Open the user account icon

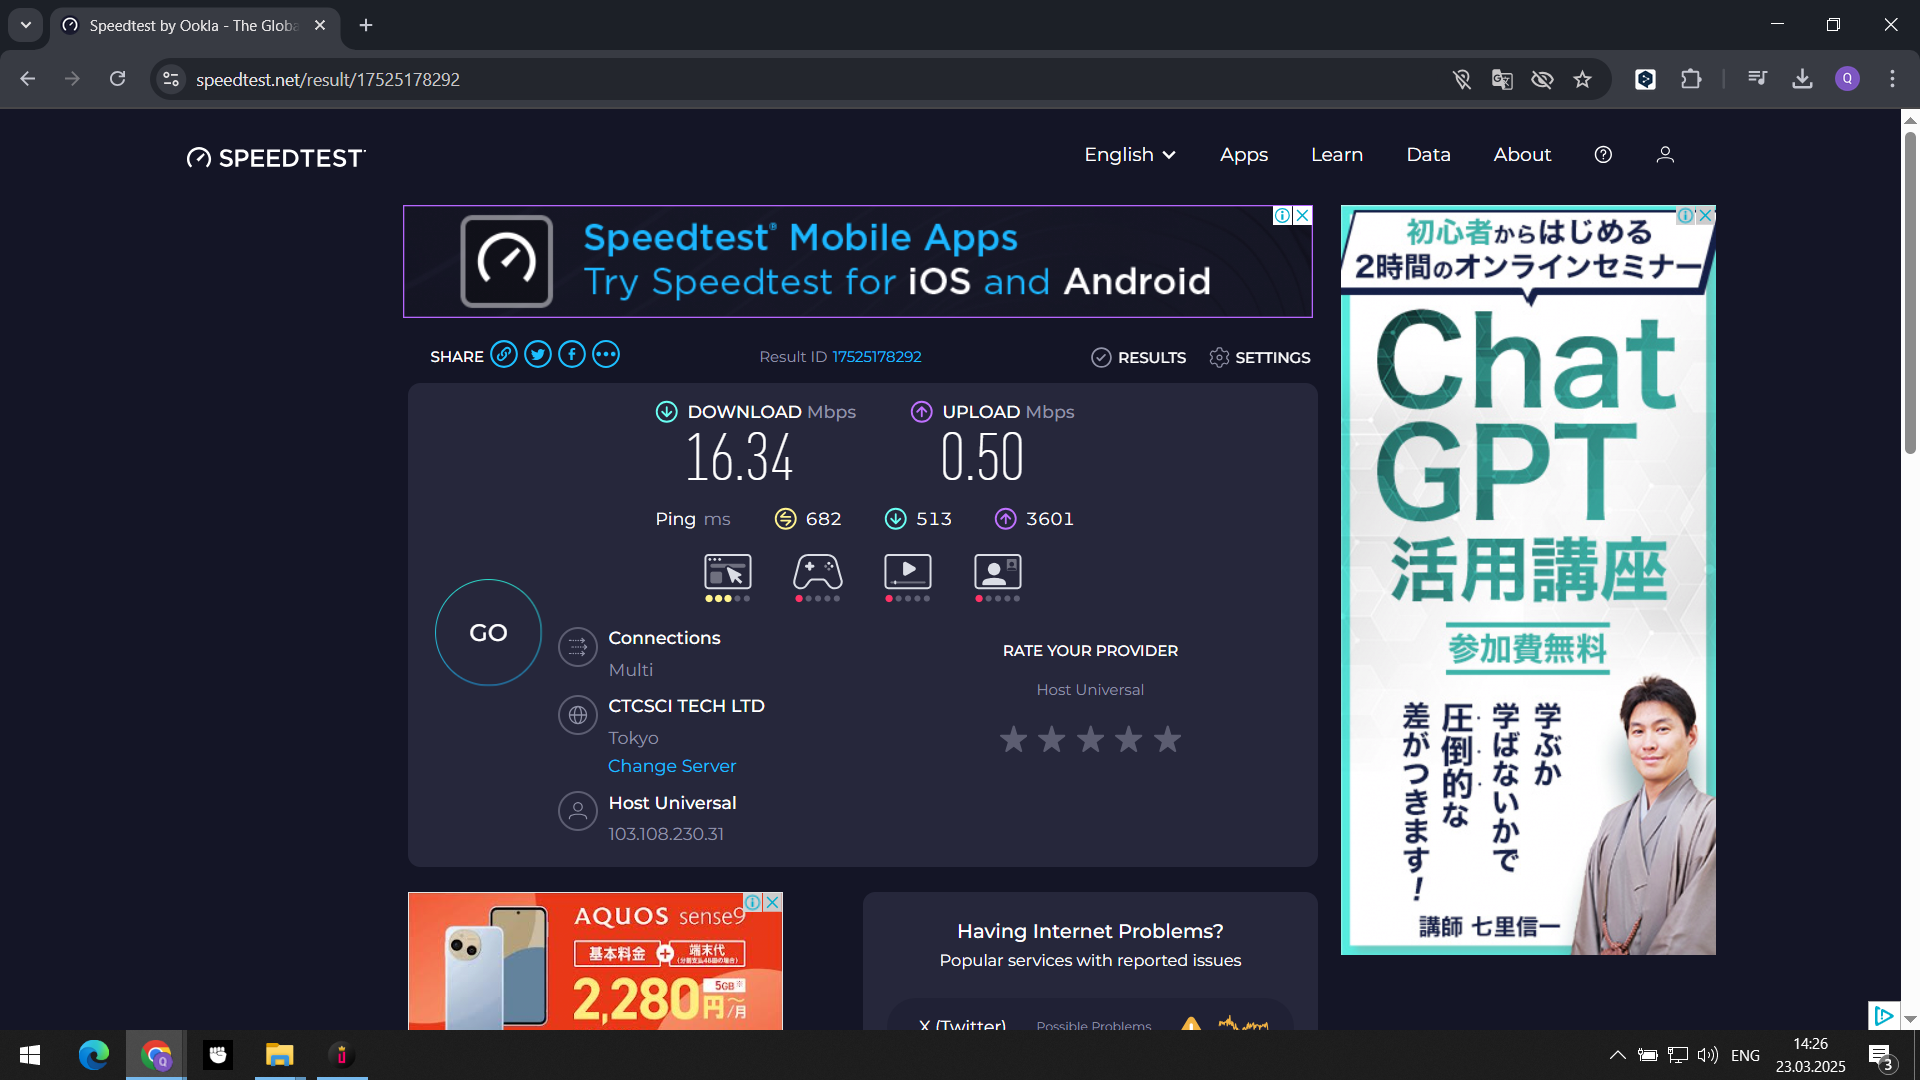[x=1665, y=155]
